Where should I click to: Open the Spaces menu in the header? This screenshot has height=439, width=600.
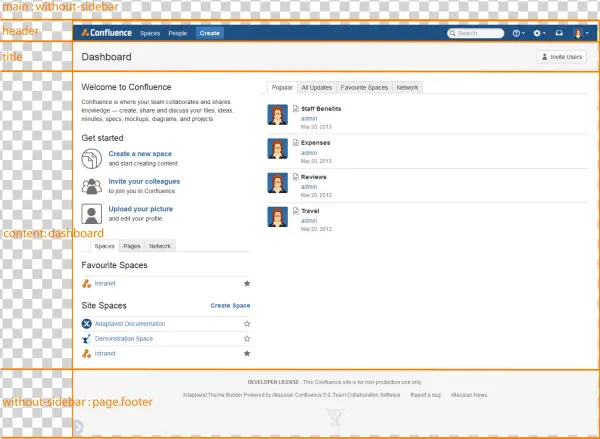coord(150,33)
